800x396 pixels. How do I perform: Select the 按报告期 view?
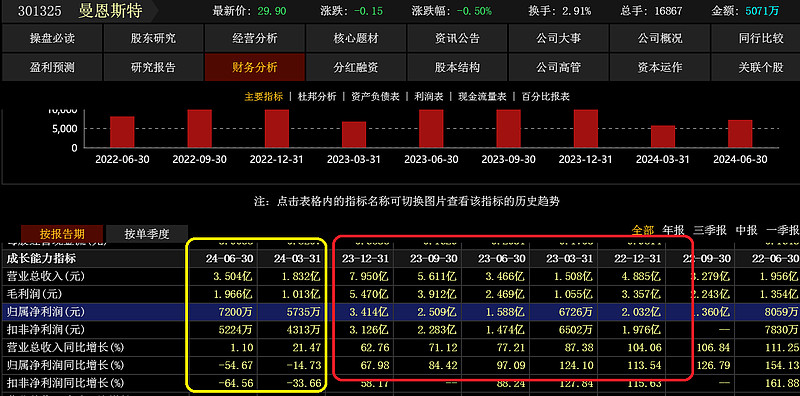pyautogui.click(x=62, y=234)
